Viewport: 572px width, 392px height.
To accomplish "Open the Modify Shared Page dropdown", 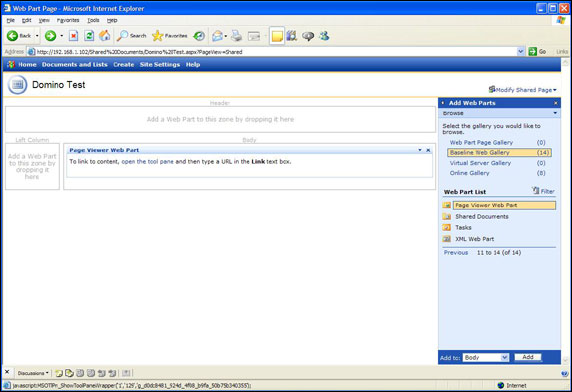I will [522, 90].
